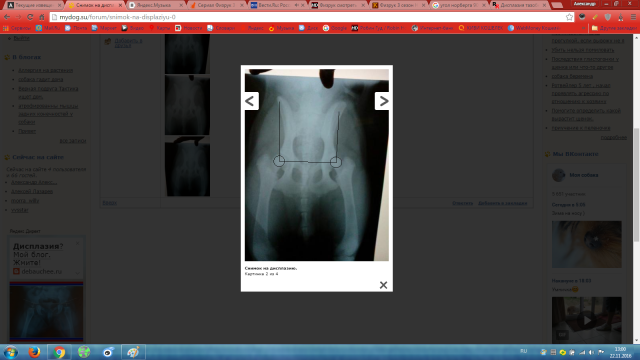Open the Mail.Ru bookmark
Screen dimensions: 640x360
point(48,28)
